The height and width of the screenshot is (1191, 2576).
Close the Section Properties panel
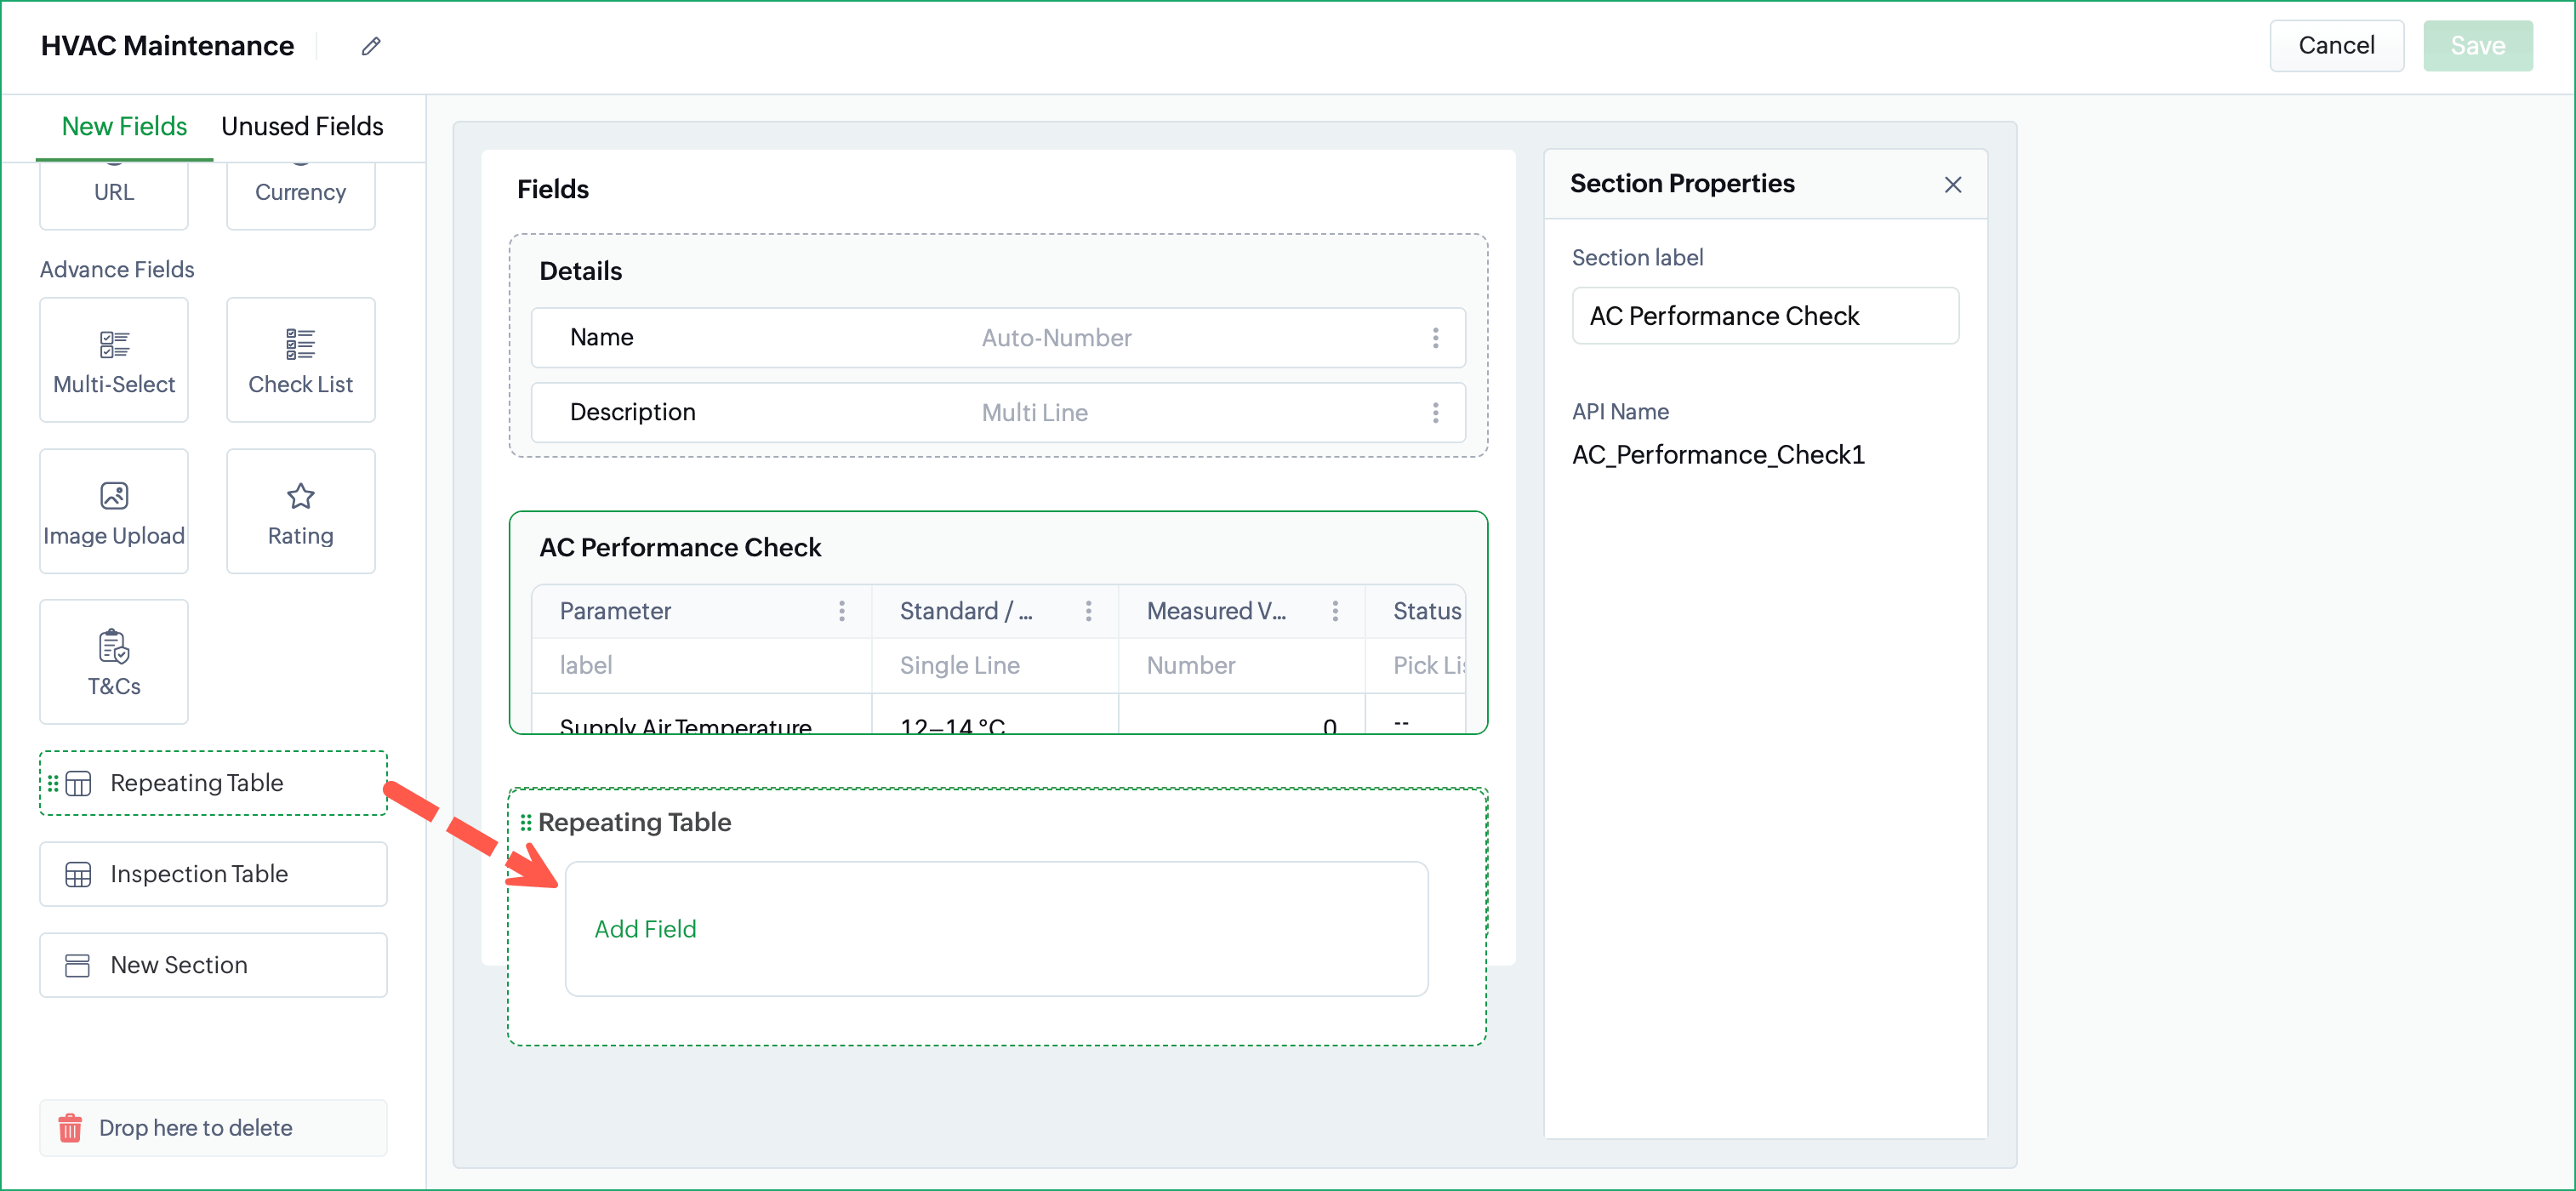(x=1952, y=185)
